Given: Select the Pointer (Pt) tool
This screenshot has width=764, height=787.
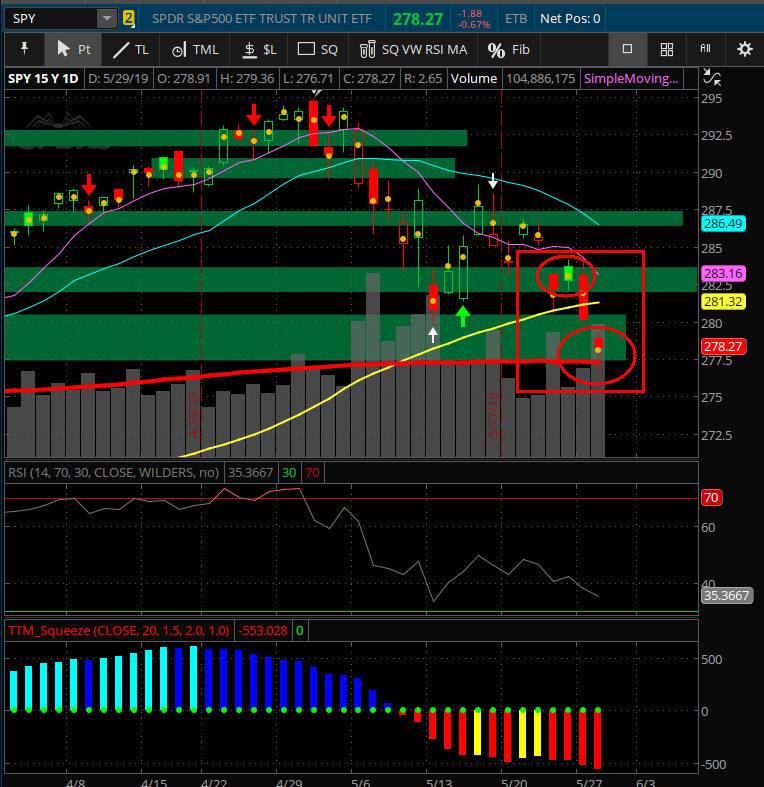Looking at the screenshot, I should (x=74, y=49).
